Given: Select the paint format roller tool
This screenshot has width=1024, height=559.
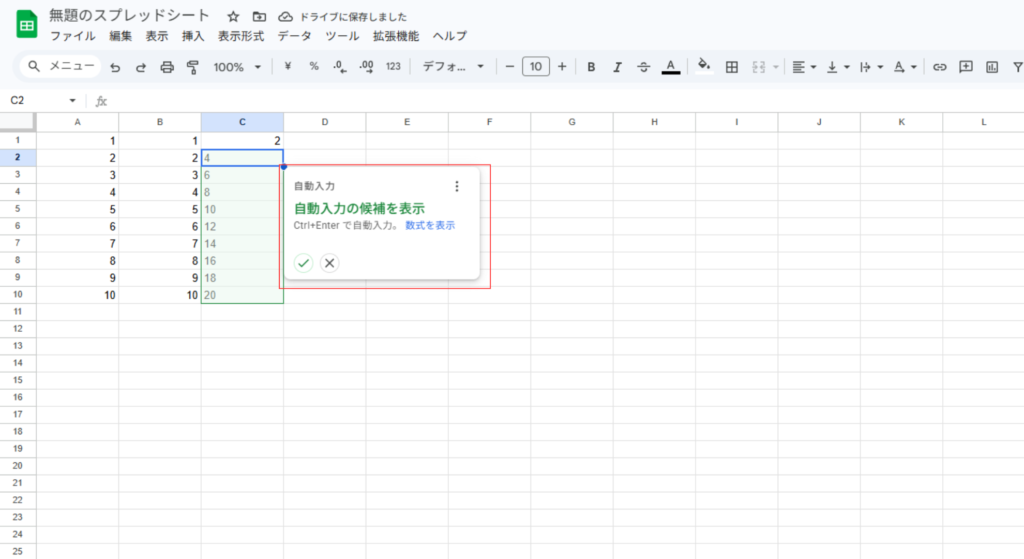Looking at the screenshot, I should [x=193, y=67].
